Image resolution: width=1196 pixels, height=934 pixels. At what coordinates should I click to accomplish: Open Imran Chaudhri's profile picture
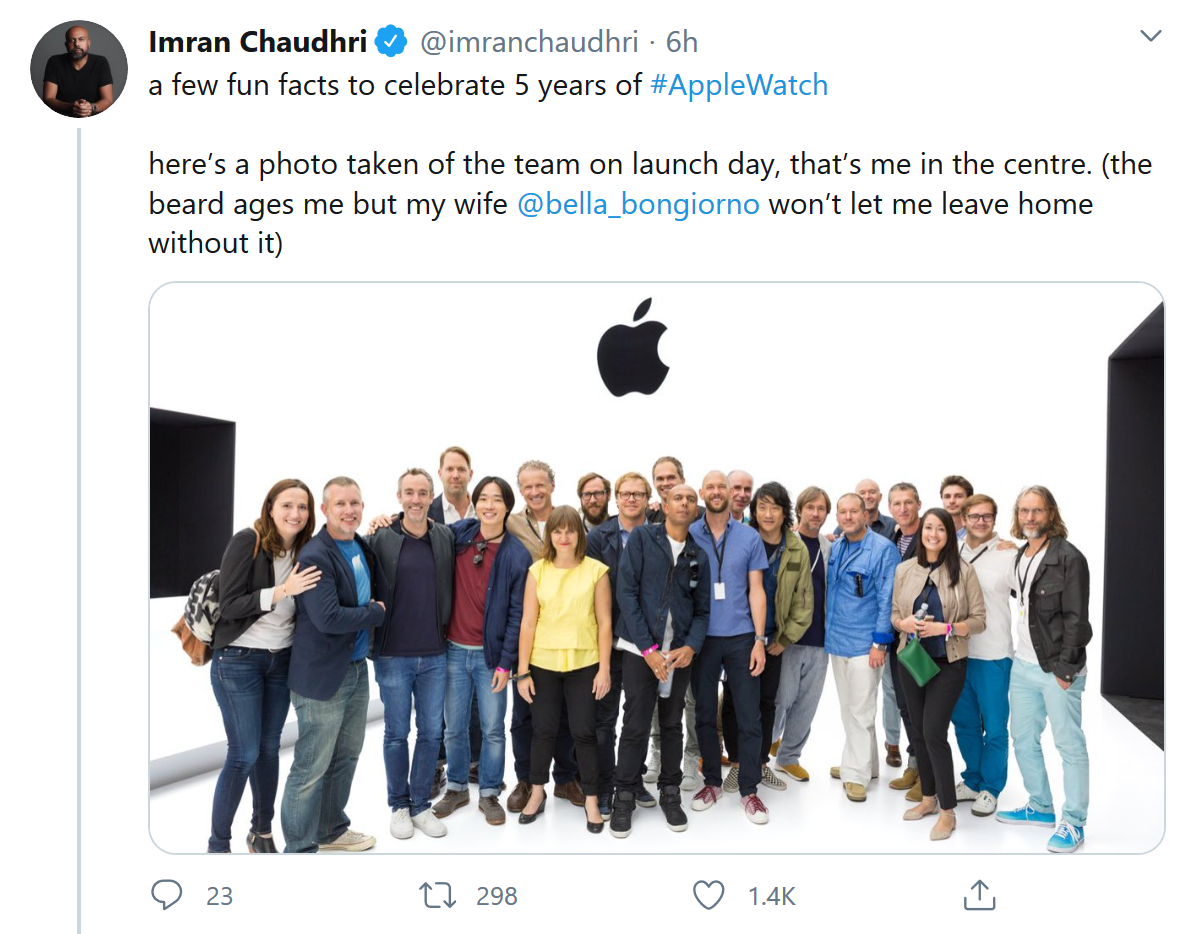click(79, 68)
